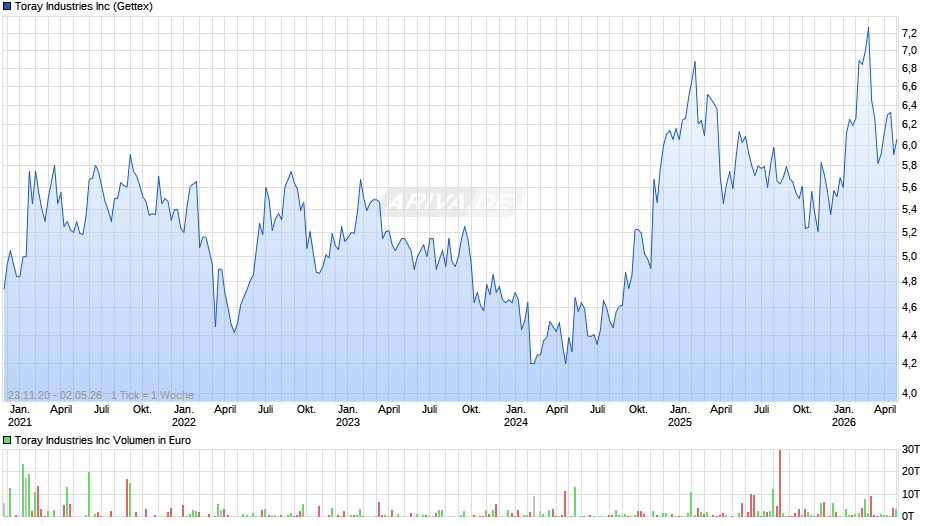
Task: Click the 30T volume axis label
Action: (x=911, y=449)
